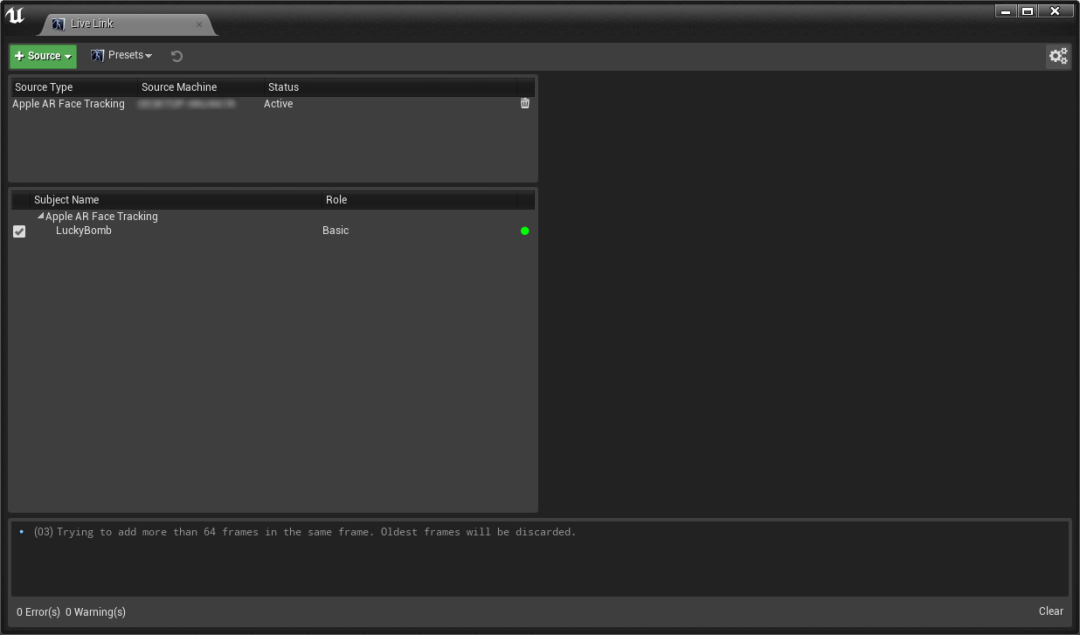The width and height of the screenshot is (1080, 635).
Task: Delete the Apple AR Face Tracking source
Action: click(x=525, y=103)
